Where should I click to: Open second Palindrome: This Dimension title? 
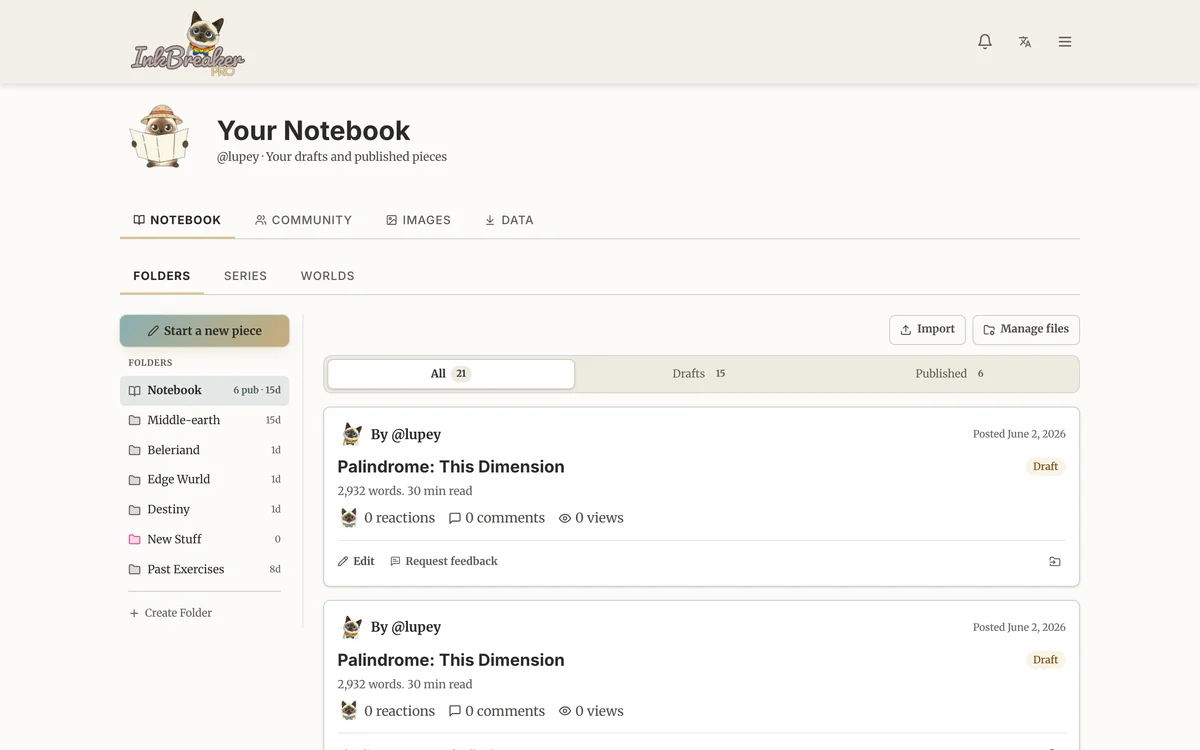click(451, 660)
